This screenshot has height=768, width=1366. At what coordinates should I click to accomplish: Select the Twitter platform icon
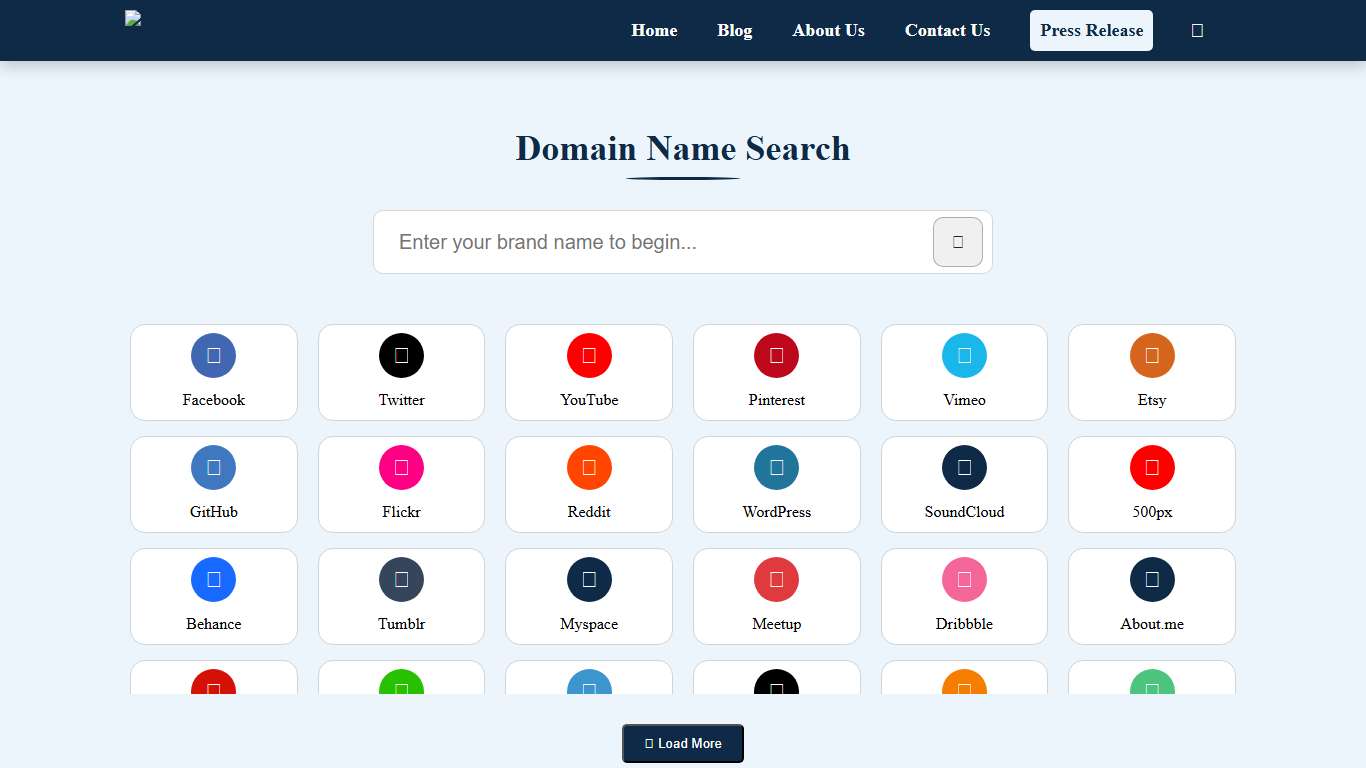coord(401,355)
